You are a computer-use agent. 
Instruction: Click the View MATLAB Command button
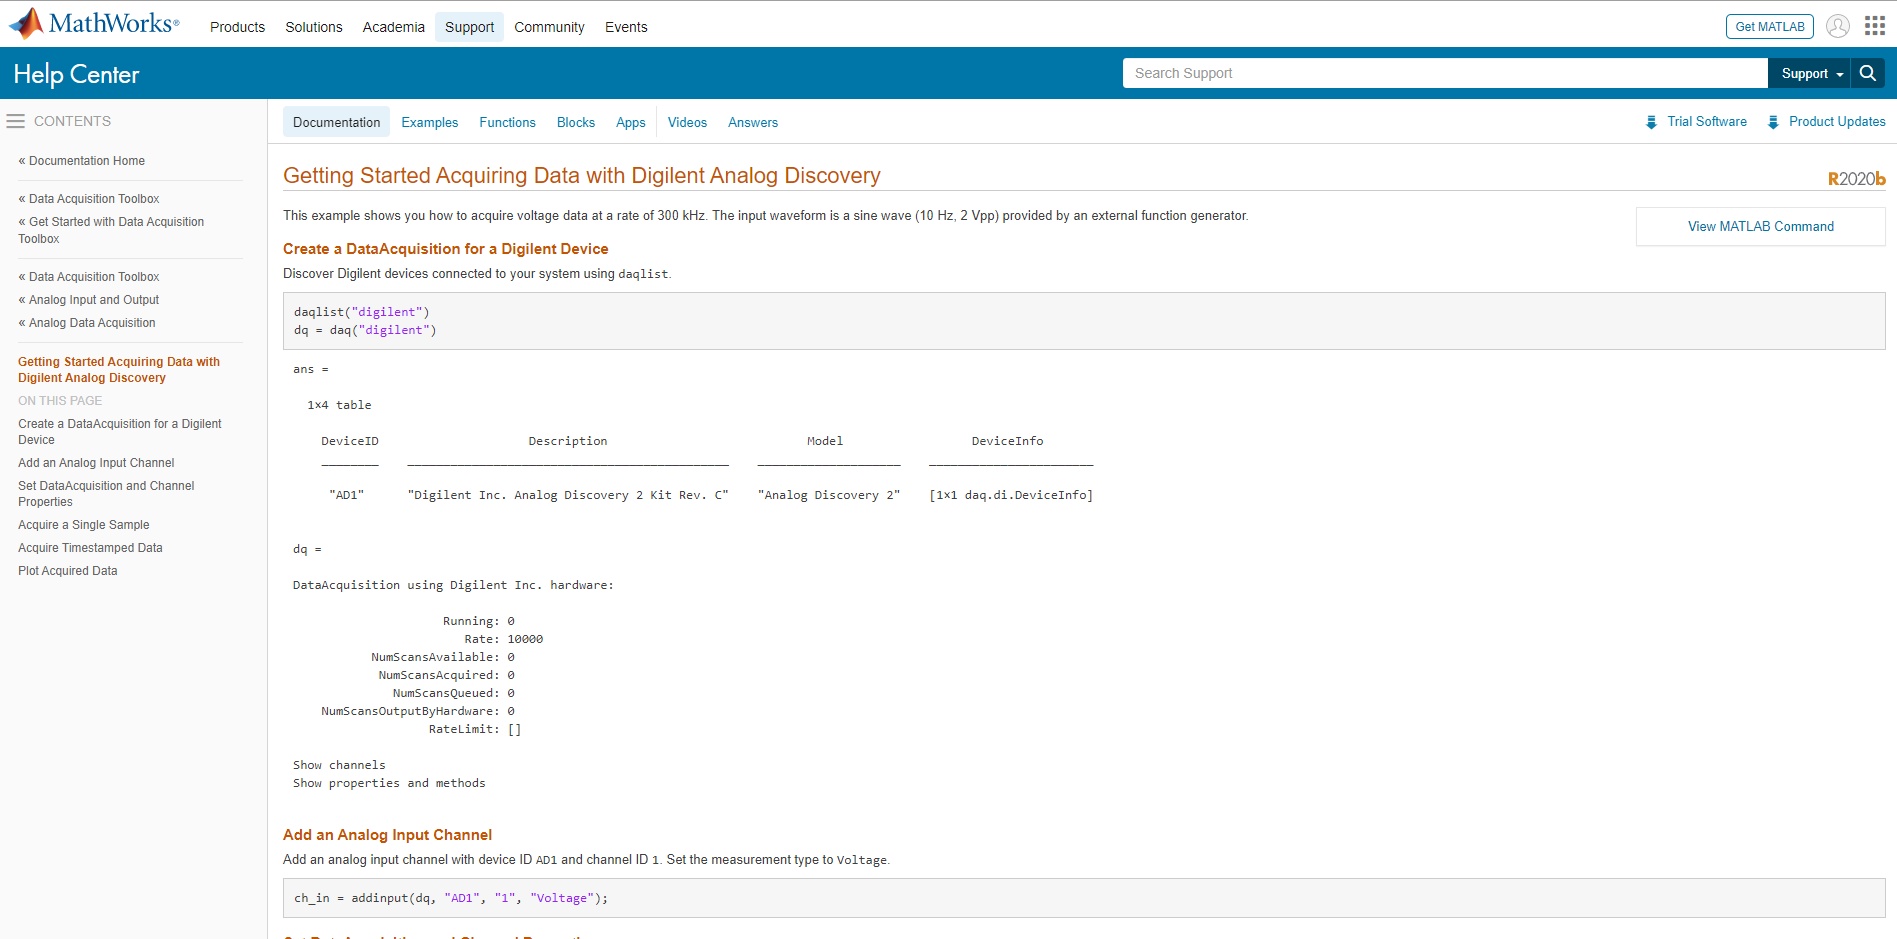click(1760, 226)
